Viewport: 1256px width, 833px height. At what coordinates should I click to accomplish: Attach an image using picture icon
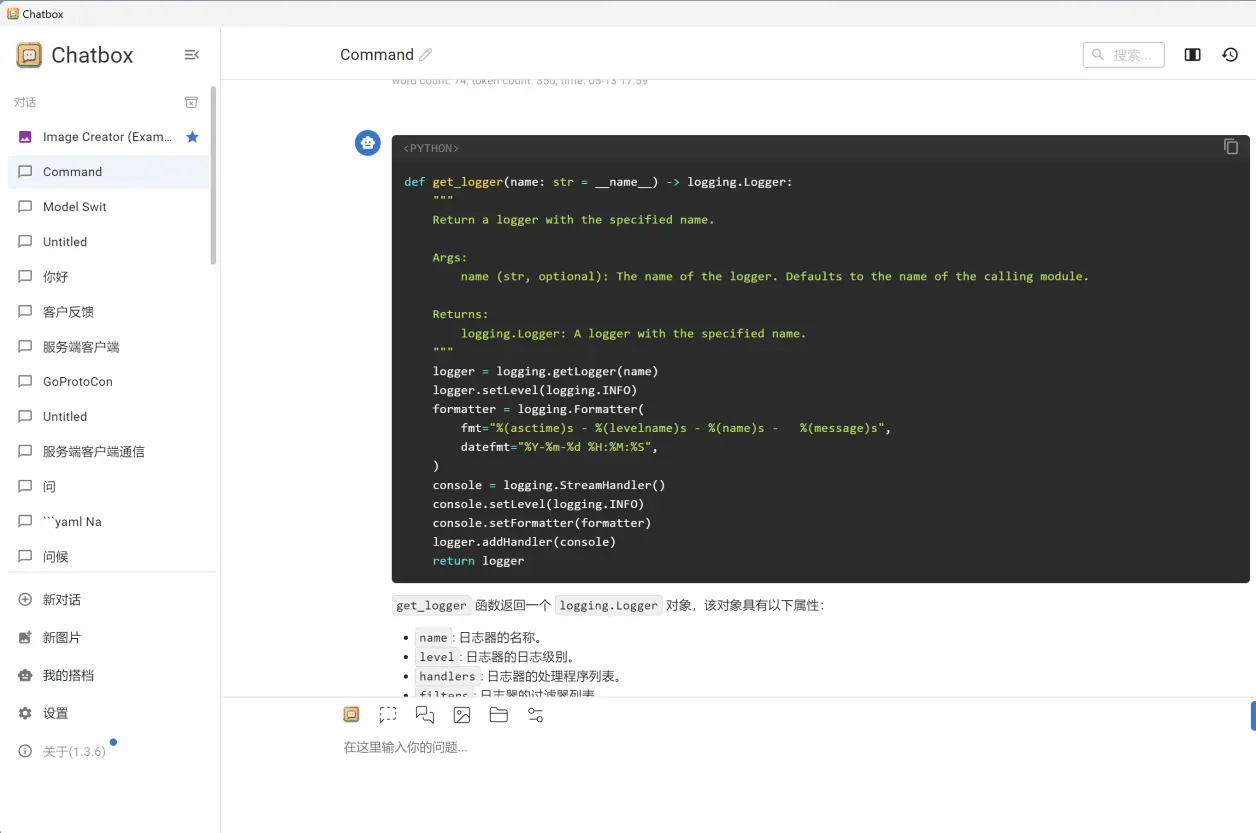(462, 715)
